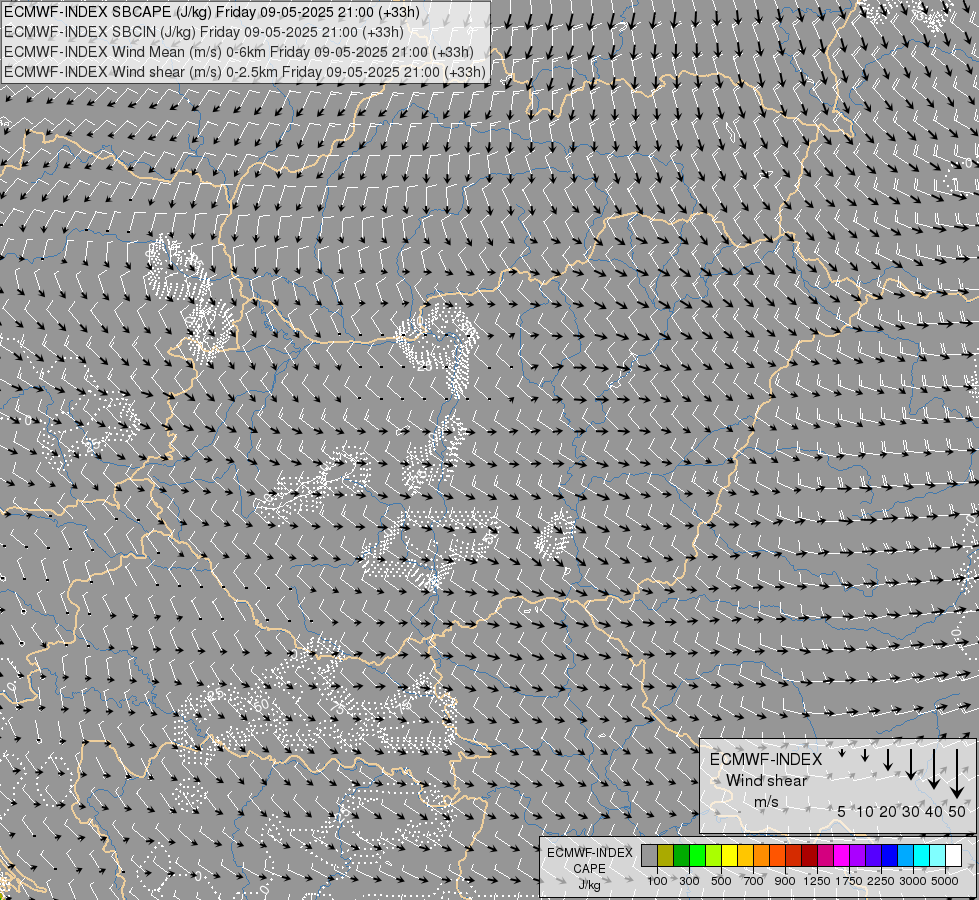
Task: Click the number 40 under shear arrows
Action: click(934, 811)
